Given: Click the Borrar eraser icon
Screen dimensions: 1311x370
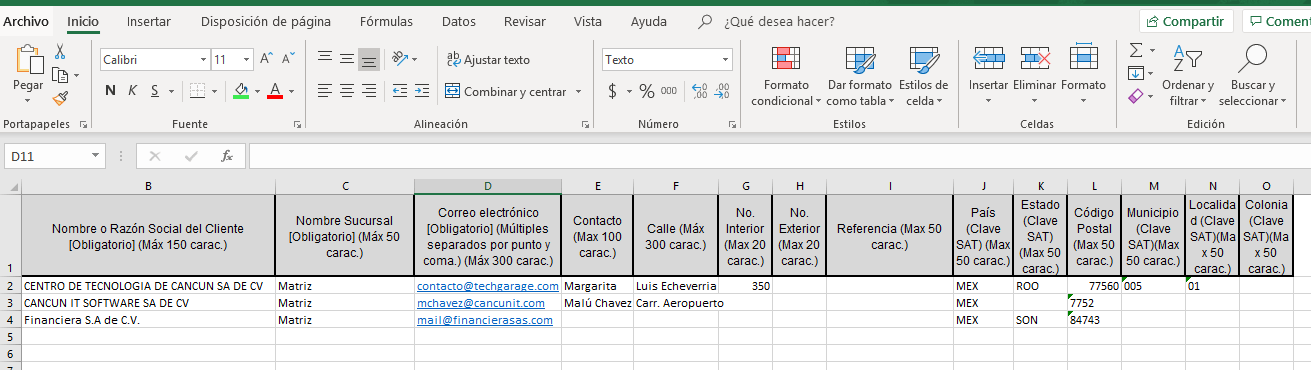Looking at the screenshot, I should coord(1135,97).
